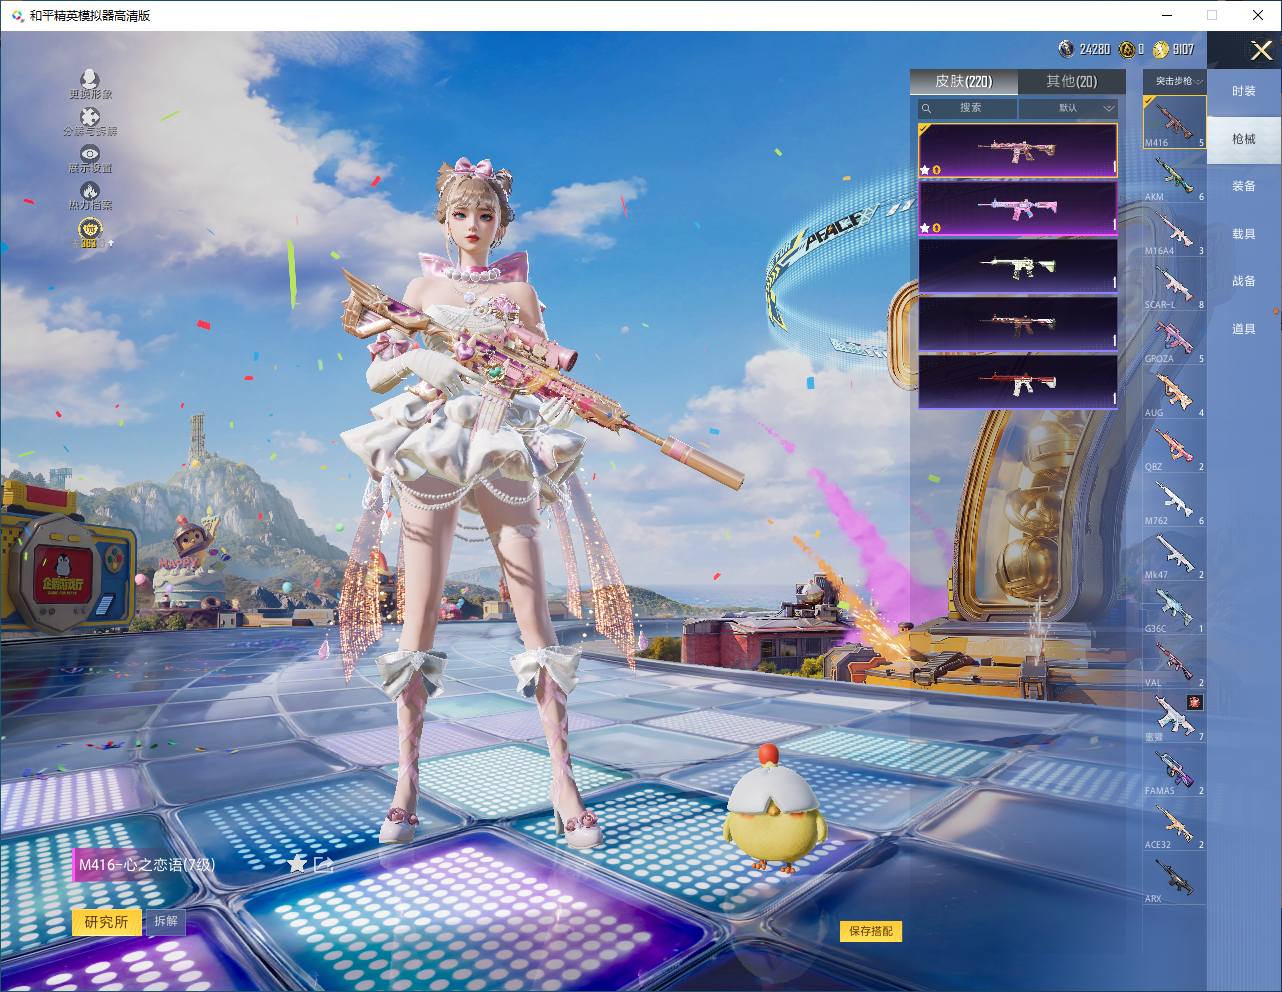This screenshot has height=992, width=1282.
Task: Select the pink-blue M416 skin thumbnail
Action: pos(1018,208)
